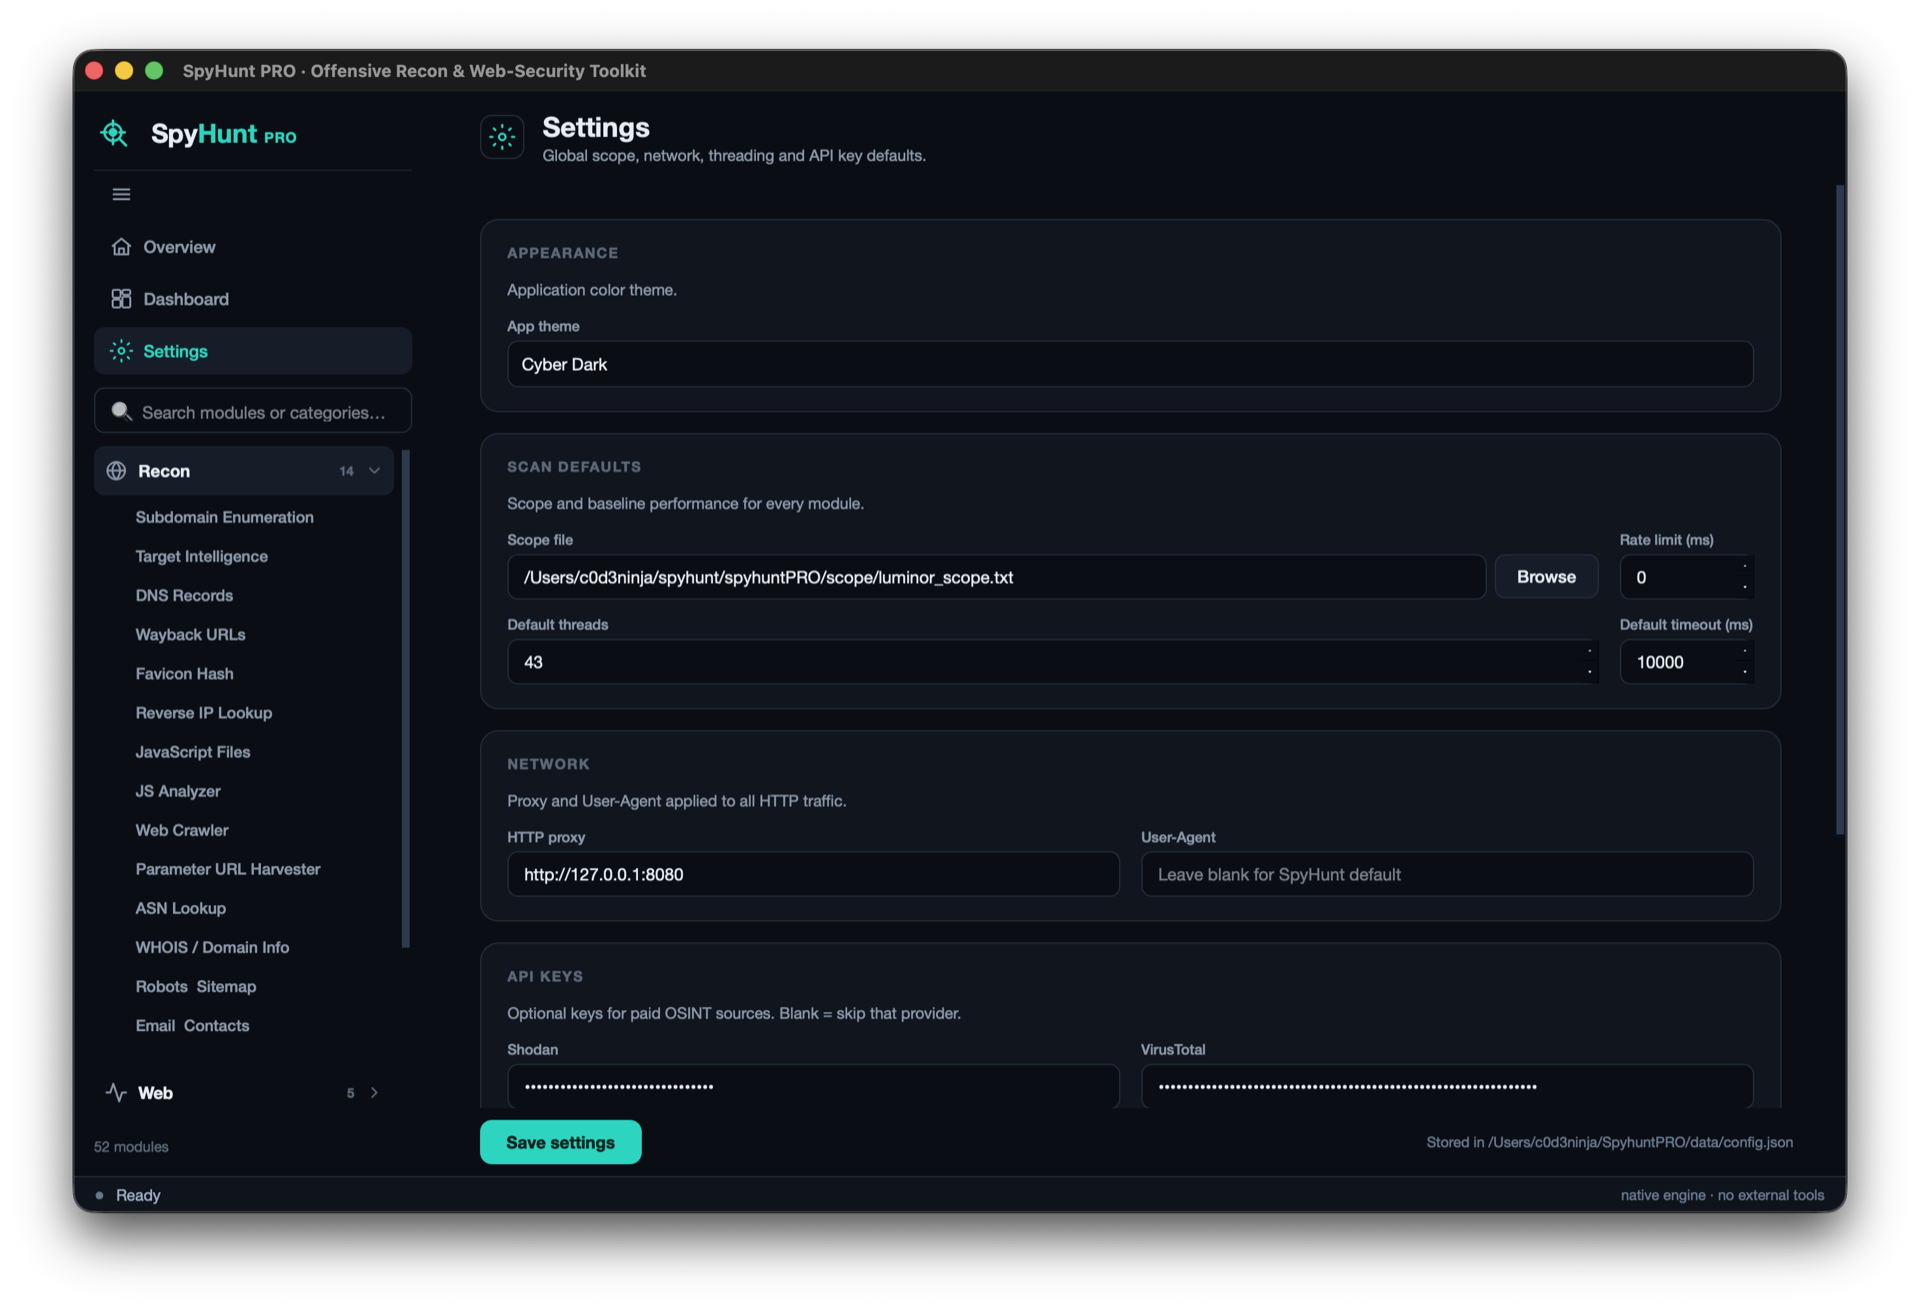Screen dimensions: 1920x1309
Task: Click the APPEARANCE section heading
Action: [562, 253]
